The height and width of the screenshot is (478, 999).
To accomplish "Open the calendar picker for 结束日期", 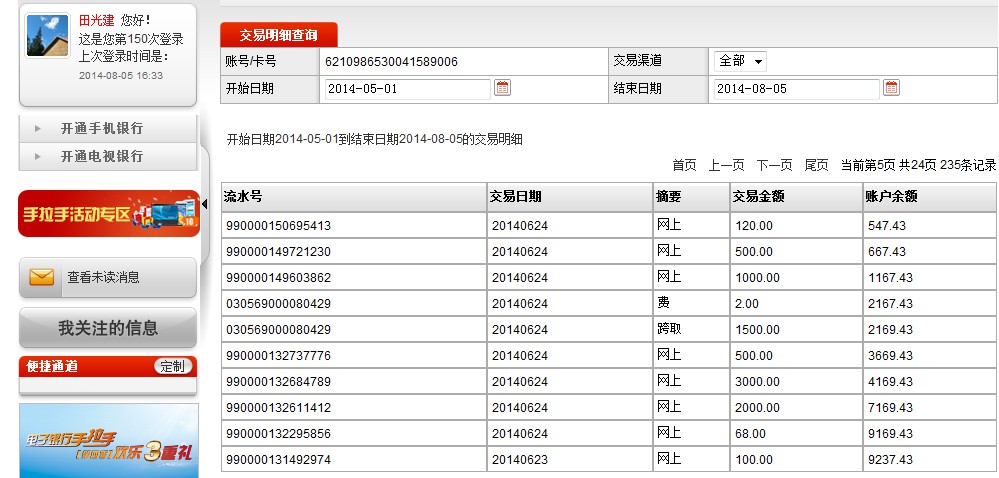I will click(891, 88).
